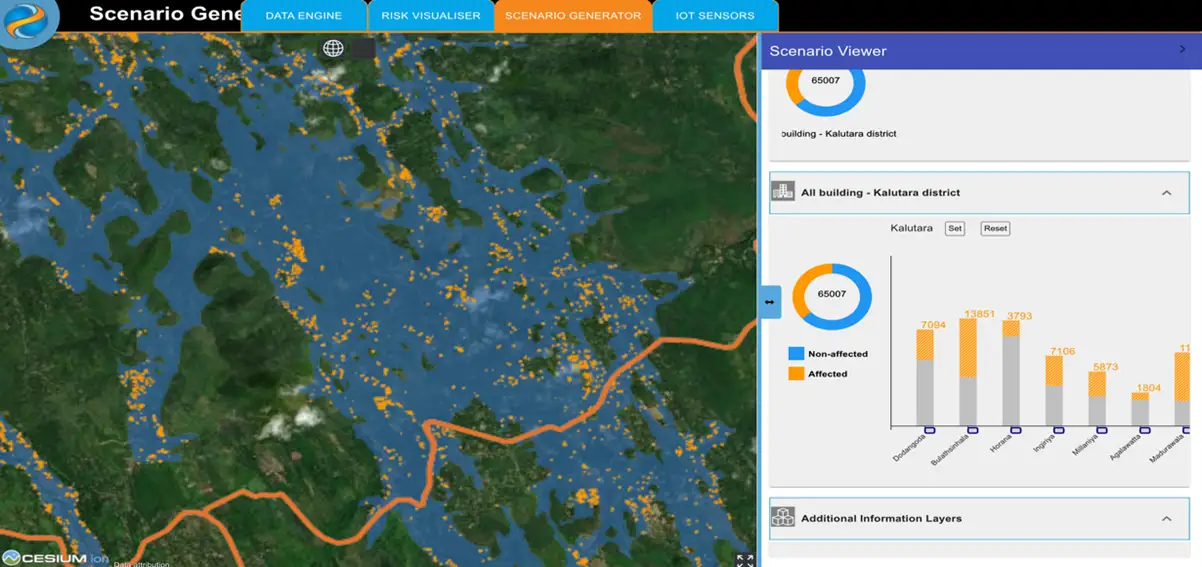
Task: Click the dark square button beside the globe
Action: (x=363, y=48)
